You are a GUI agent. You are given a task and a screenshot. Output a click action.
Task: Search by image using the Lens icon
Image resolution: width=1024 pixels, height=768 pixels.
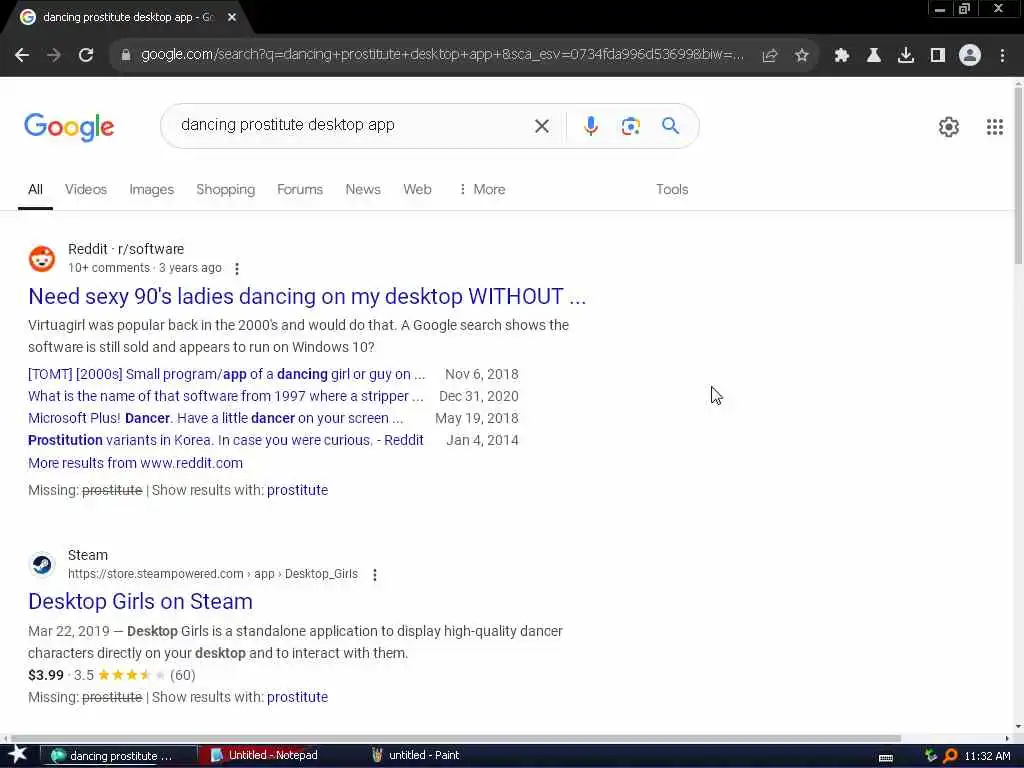click(x=630, y=126)
